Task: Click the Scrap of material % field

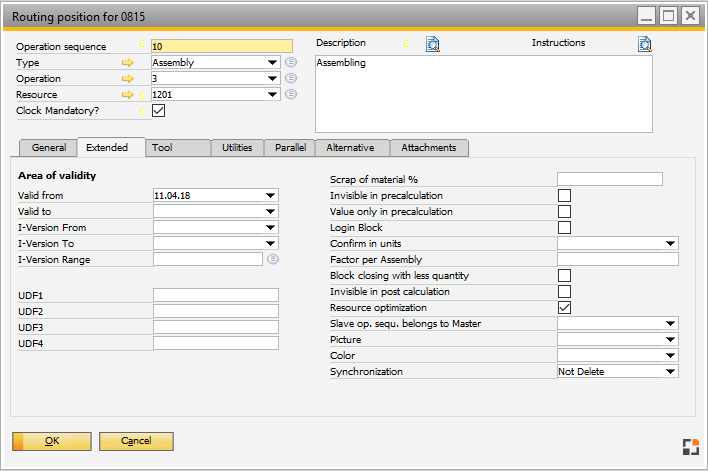Action: 609,179
